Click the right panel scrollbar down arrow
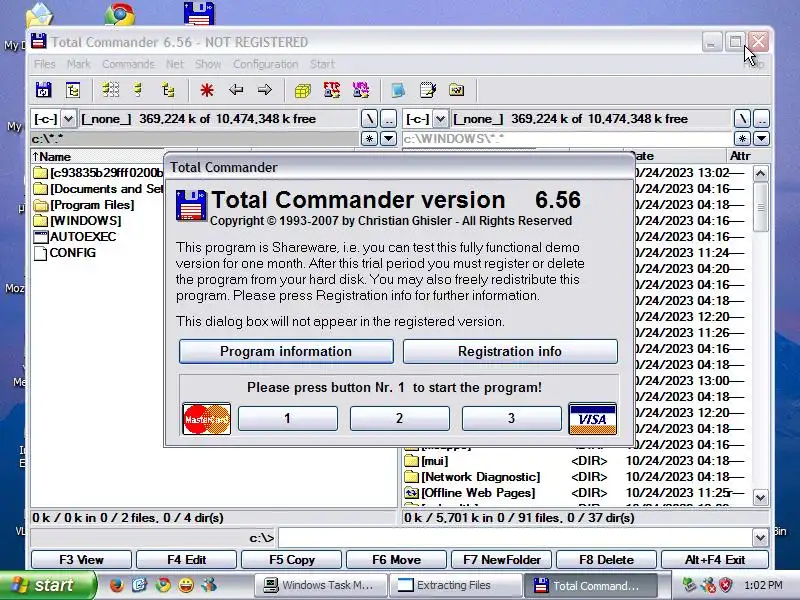Image resolution: width=800 pixels, height=600 pixels. click(x=760, y=497)
